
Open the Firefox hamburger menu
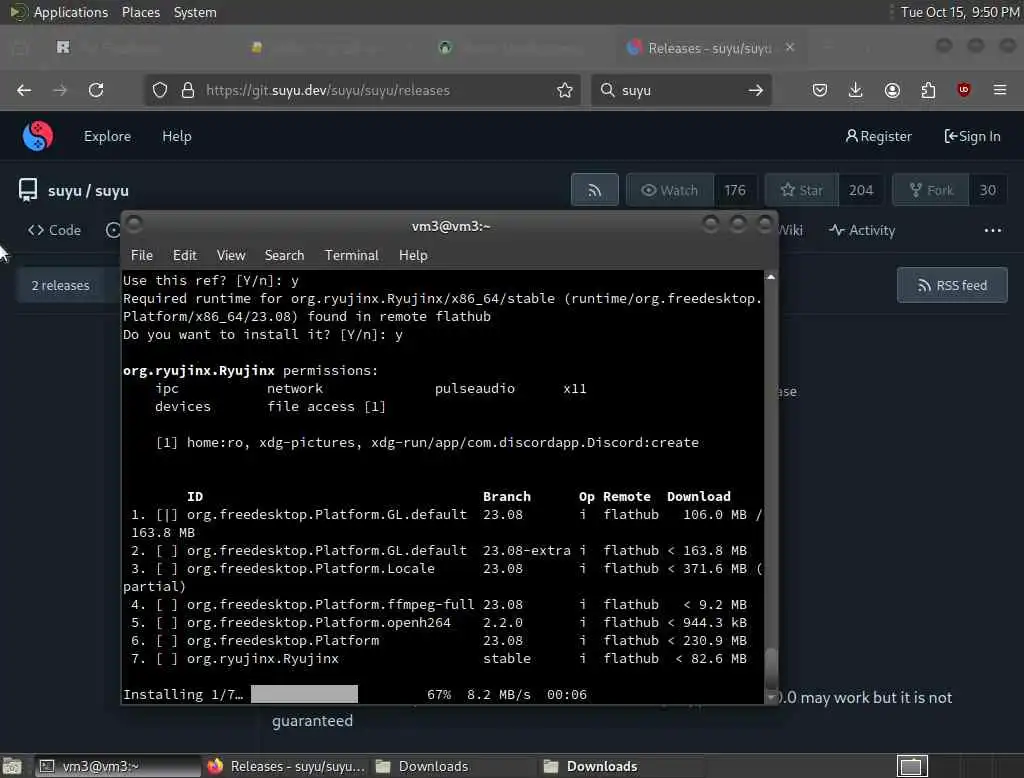[x=1000, y=90]
